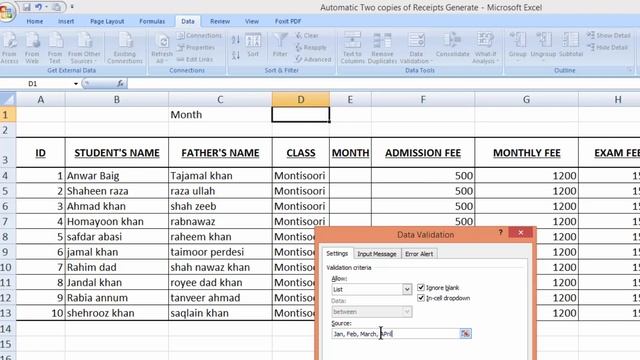This screenshot has width=640, height=360.
Task: Click the Data Validation help button
Action: [x=500, y=232]
